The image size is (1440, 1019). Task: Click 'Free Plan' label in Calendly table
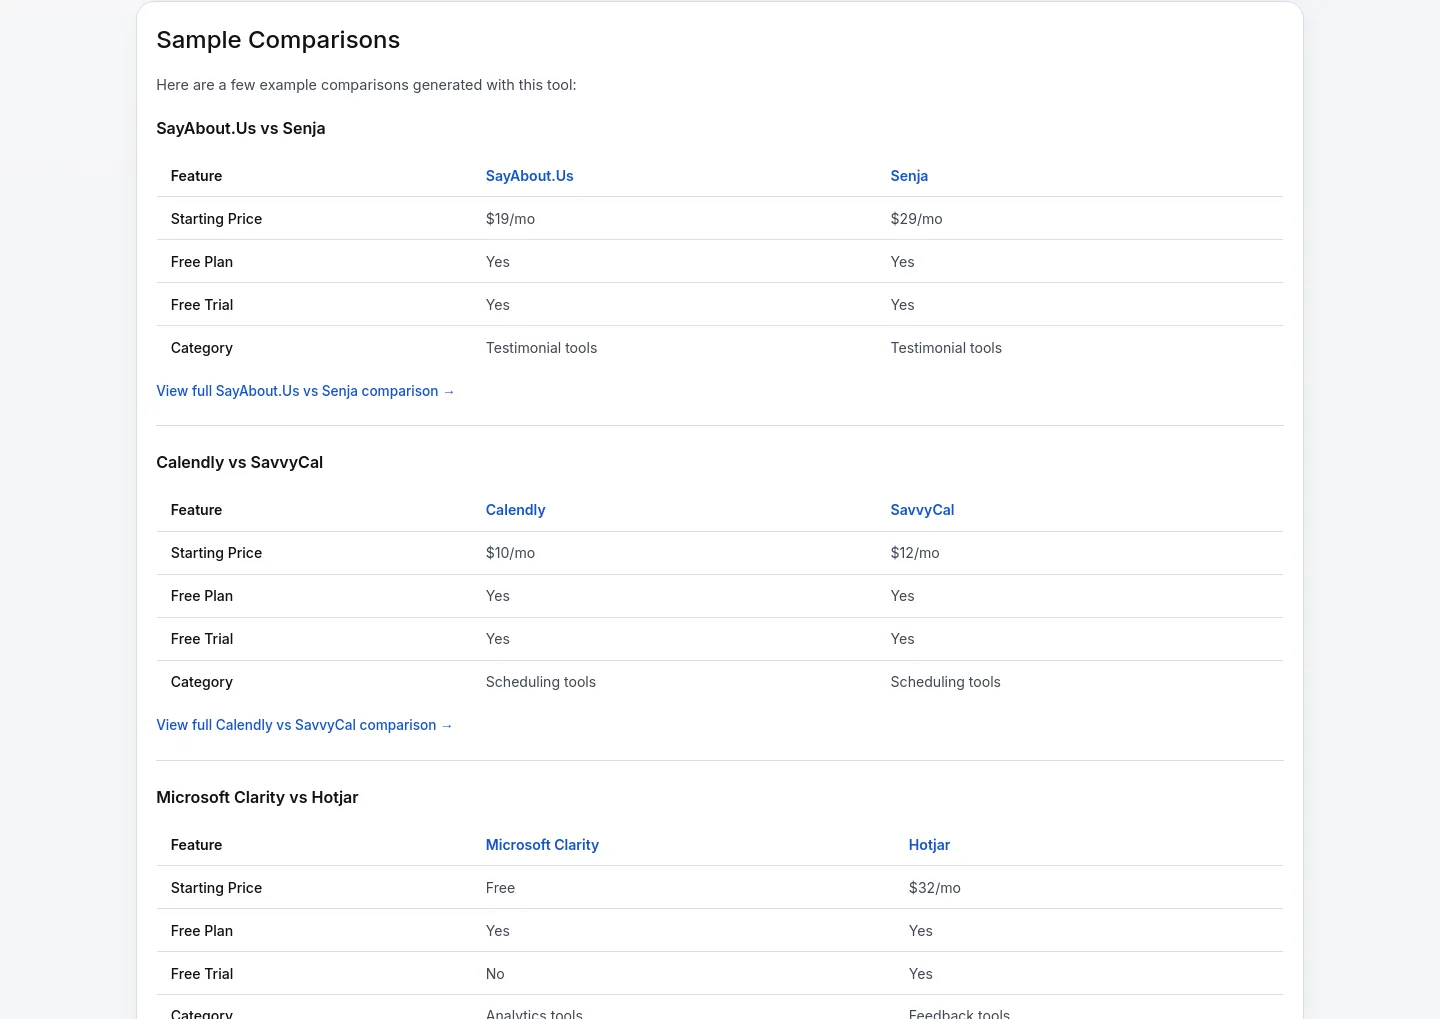click(x=202, y=596)
